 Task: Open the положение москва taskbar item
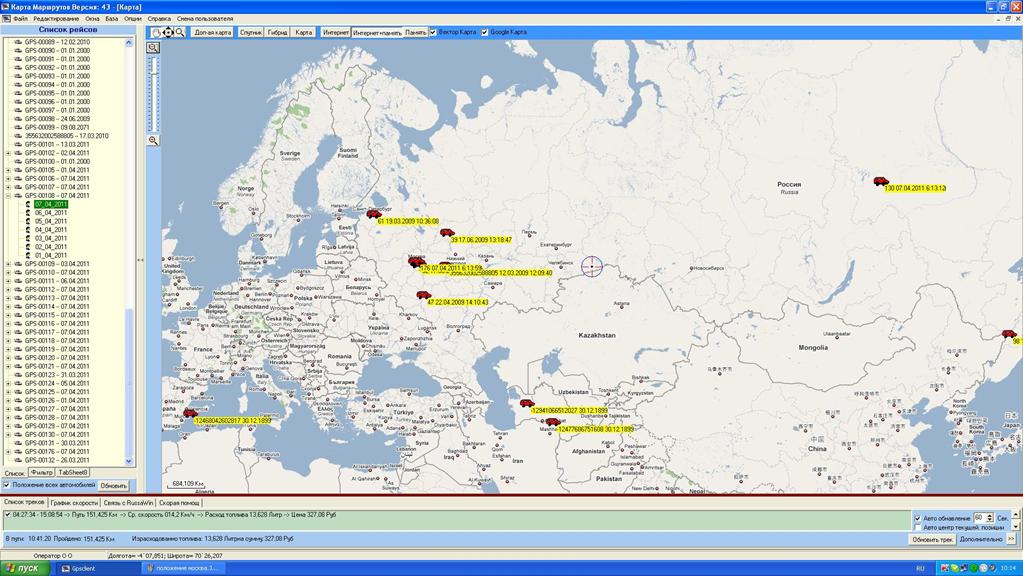(x=183, y=568)
